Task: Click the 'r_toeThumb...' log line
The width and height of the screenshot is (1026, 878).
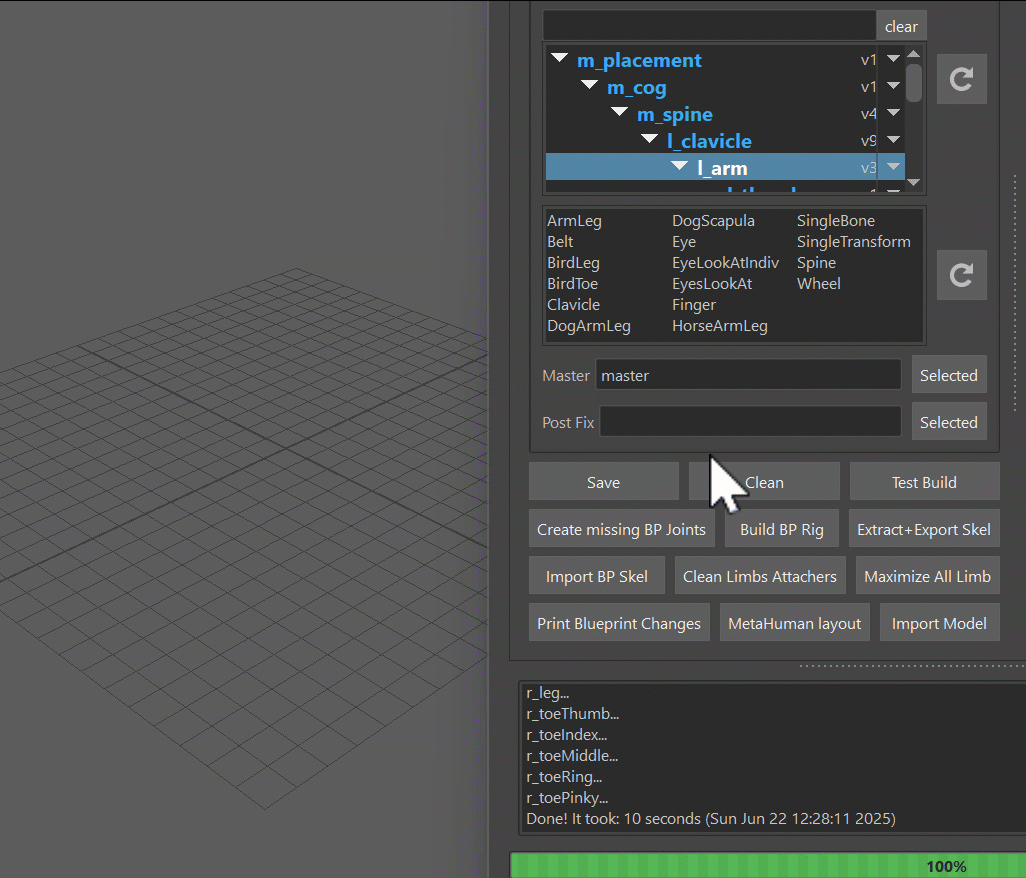Action: 573,714
